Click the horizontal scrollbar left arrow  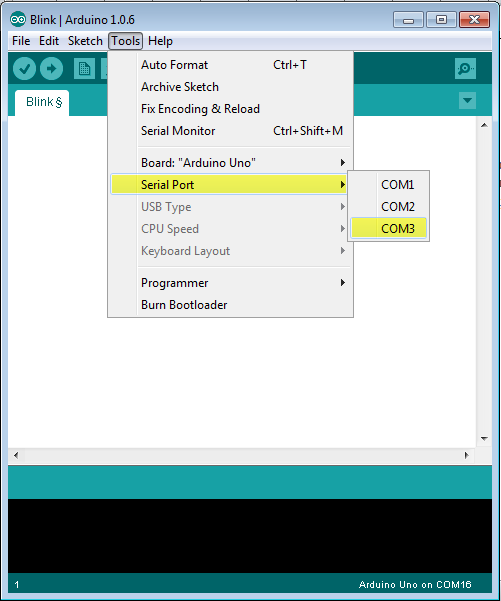(x=16, y=455)
